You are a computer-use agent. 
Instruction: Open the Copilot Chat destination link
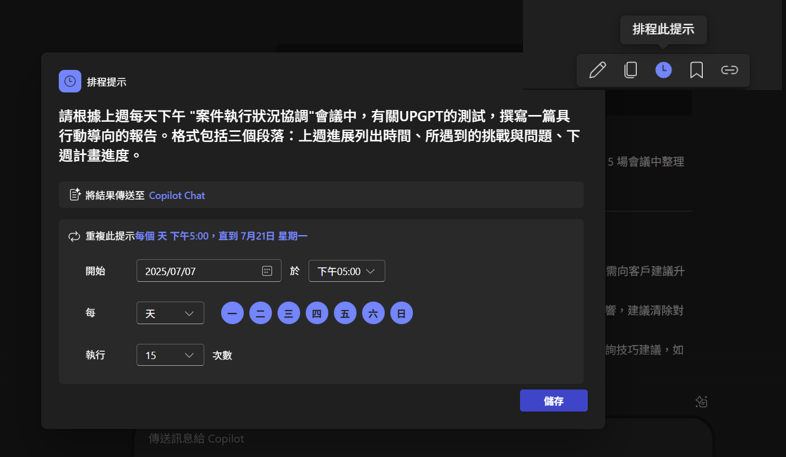177,195
